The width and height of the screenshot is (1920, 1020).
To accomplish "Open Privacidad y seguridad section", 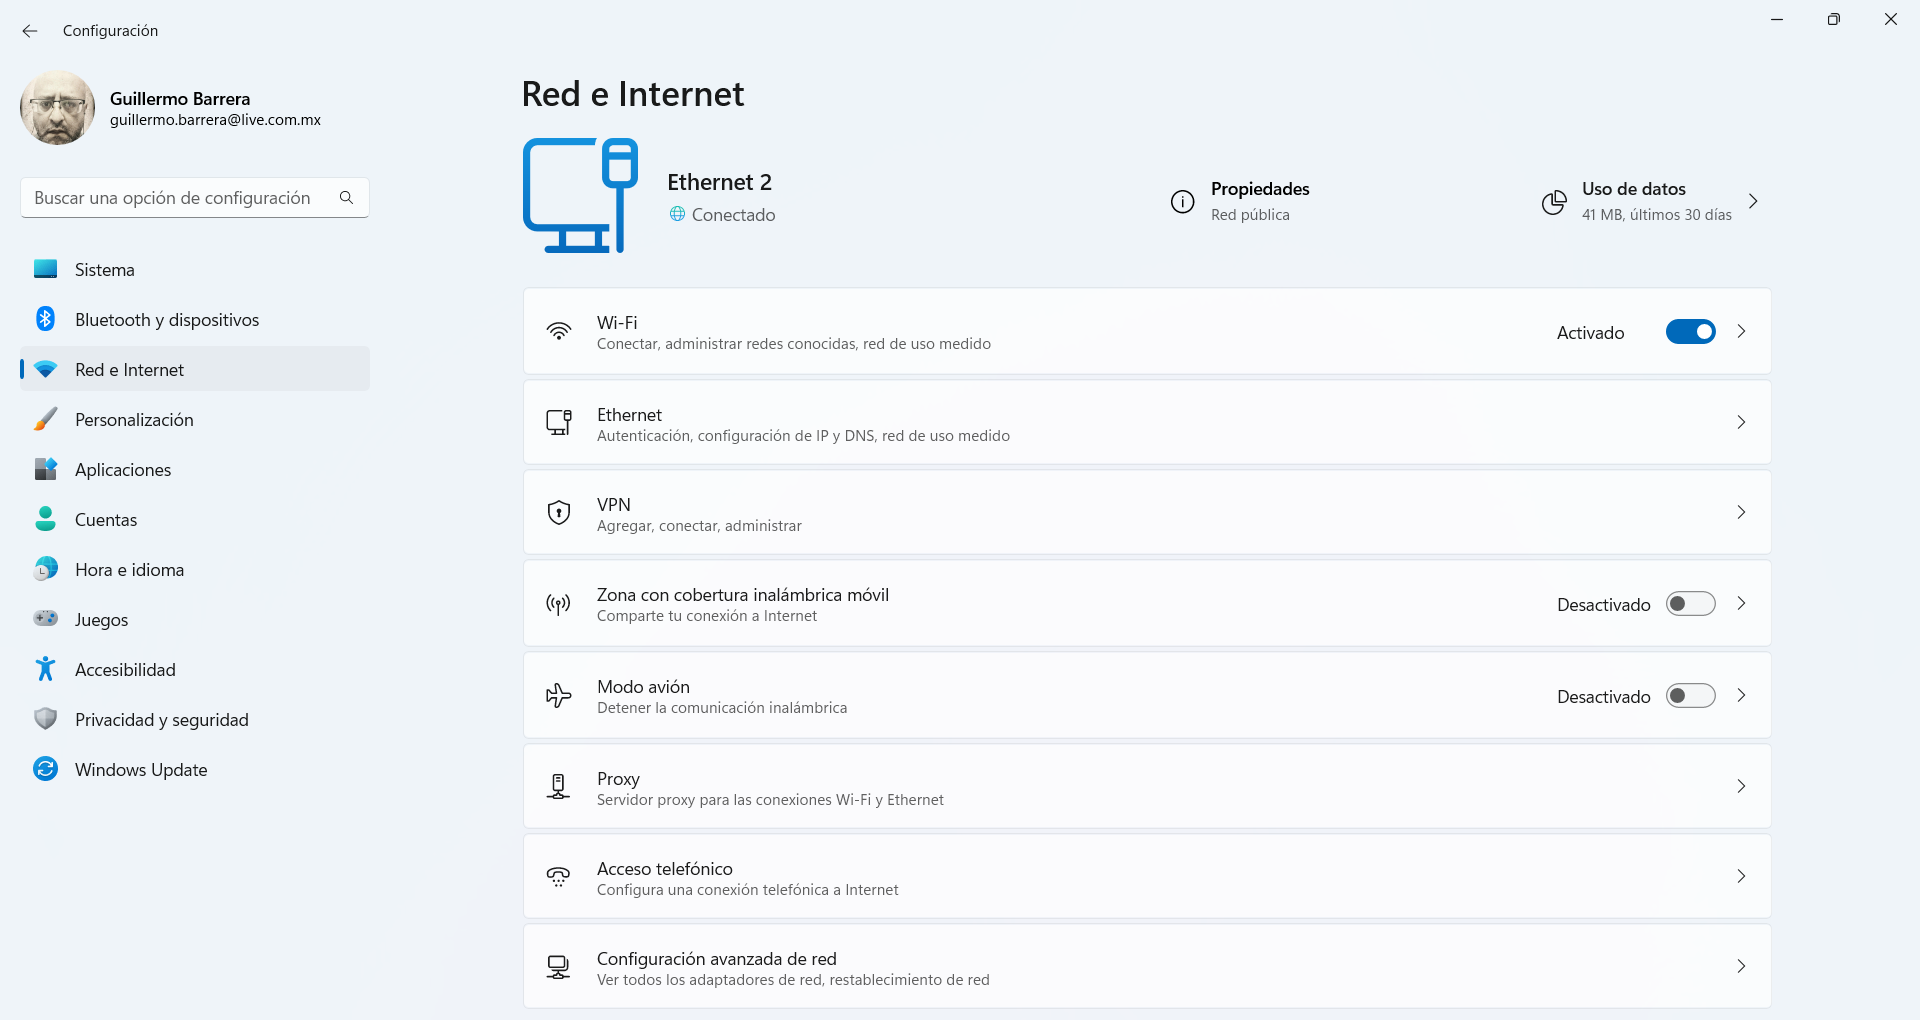I will click(x=161, y=720).
